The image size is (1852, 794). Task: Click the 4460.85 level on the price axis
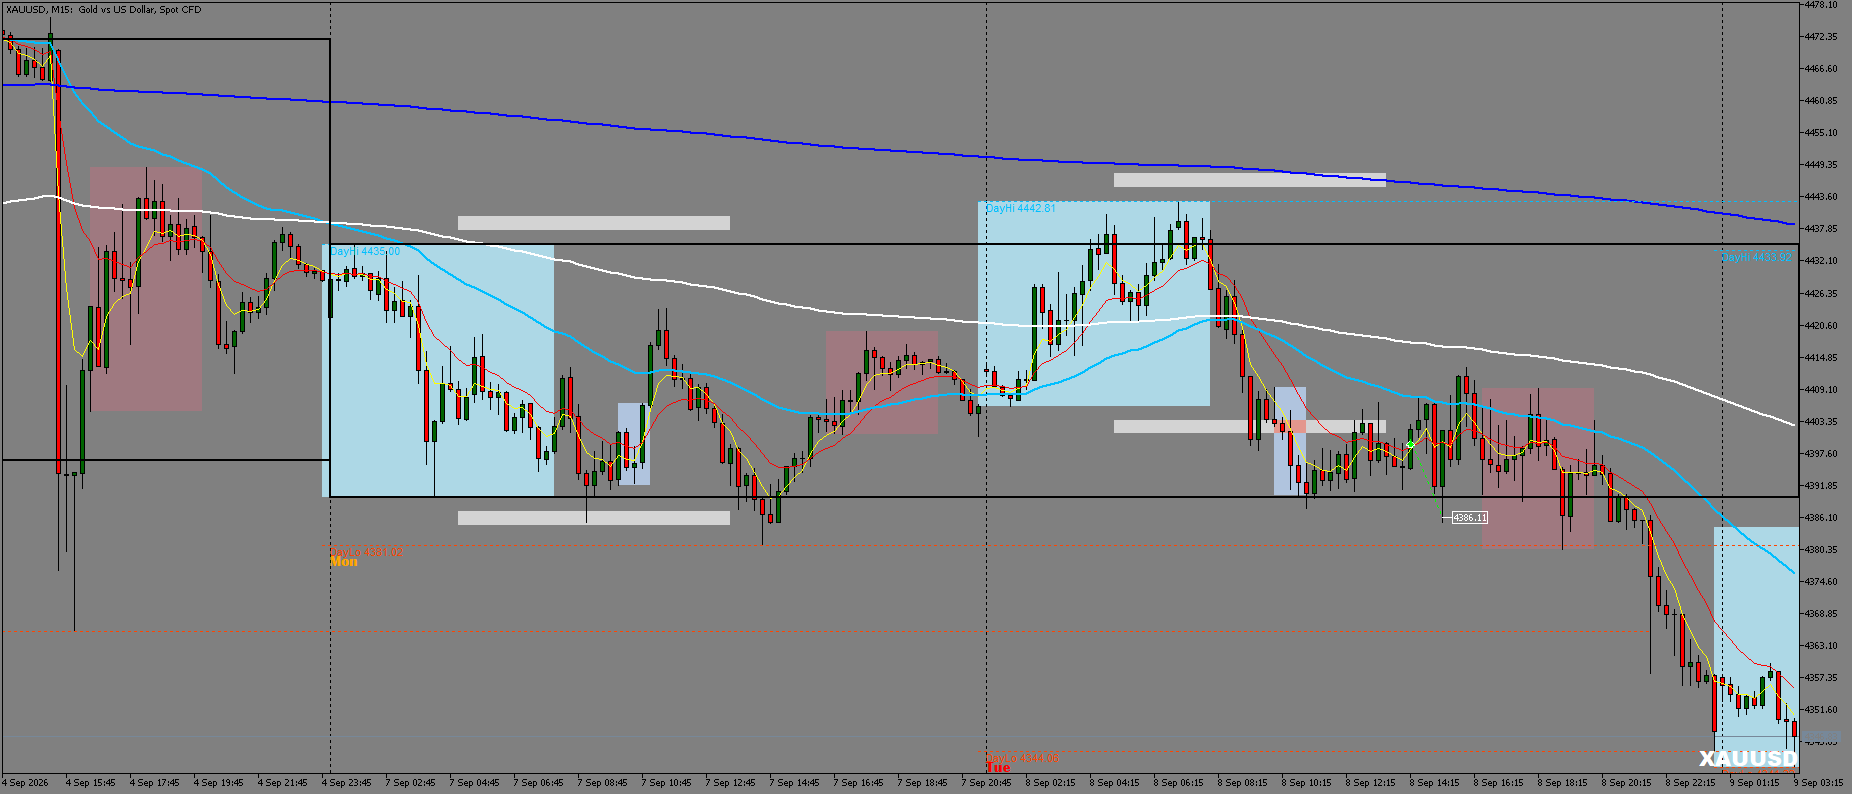pos(1821,101)
